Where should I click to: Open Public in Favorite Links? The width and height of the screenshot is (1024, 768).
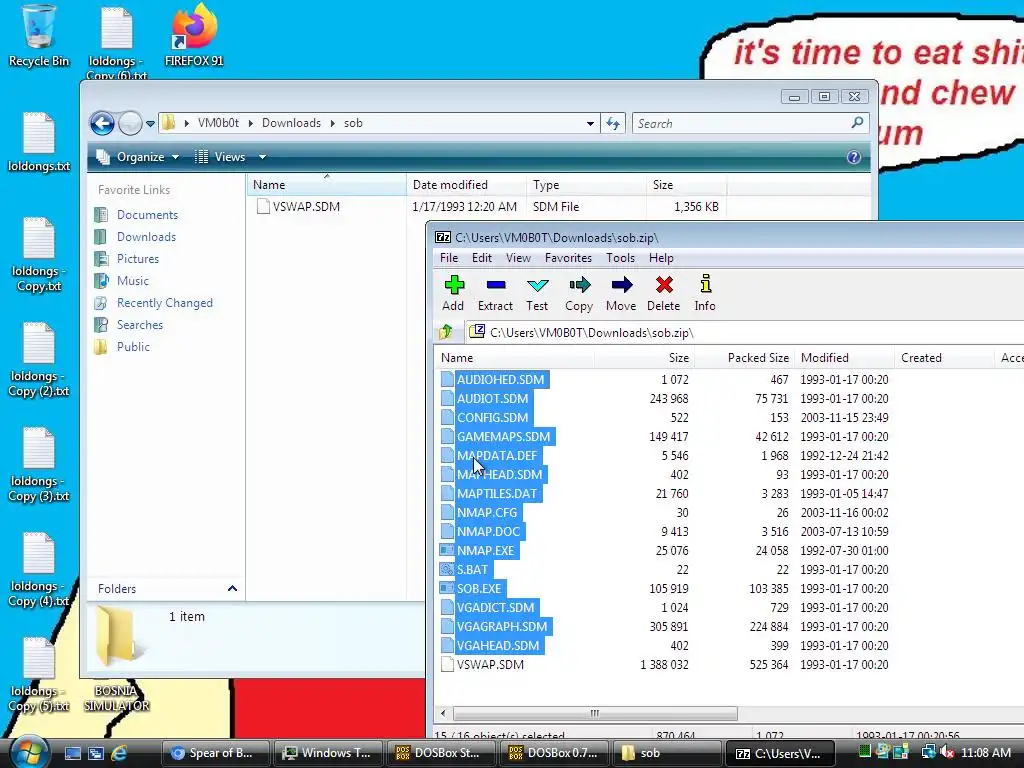pyautogui.click(x=133, y=347)
